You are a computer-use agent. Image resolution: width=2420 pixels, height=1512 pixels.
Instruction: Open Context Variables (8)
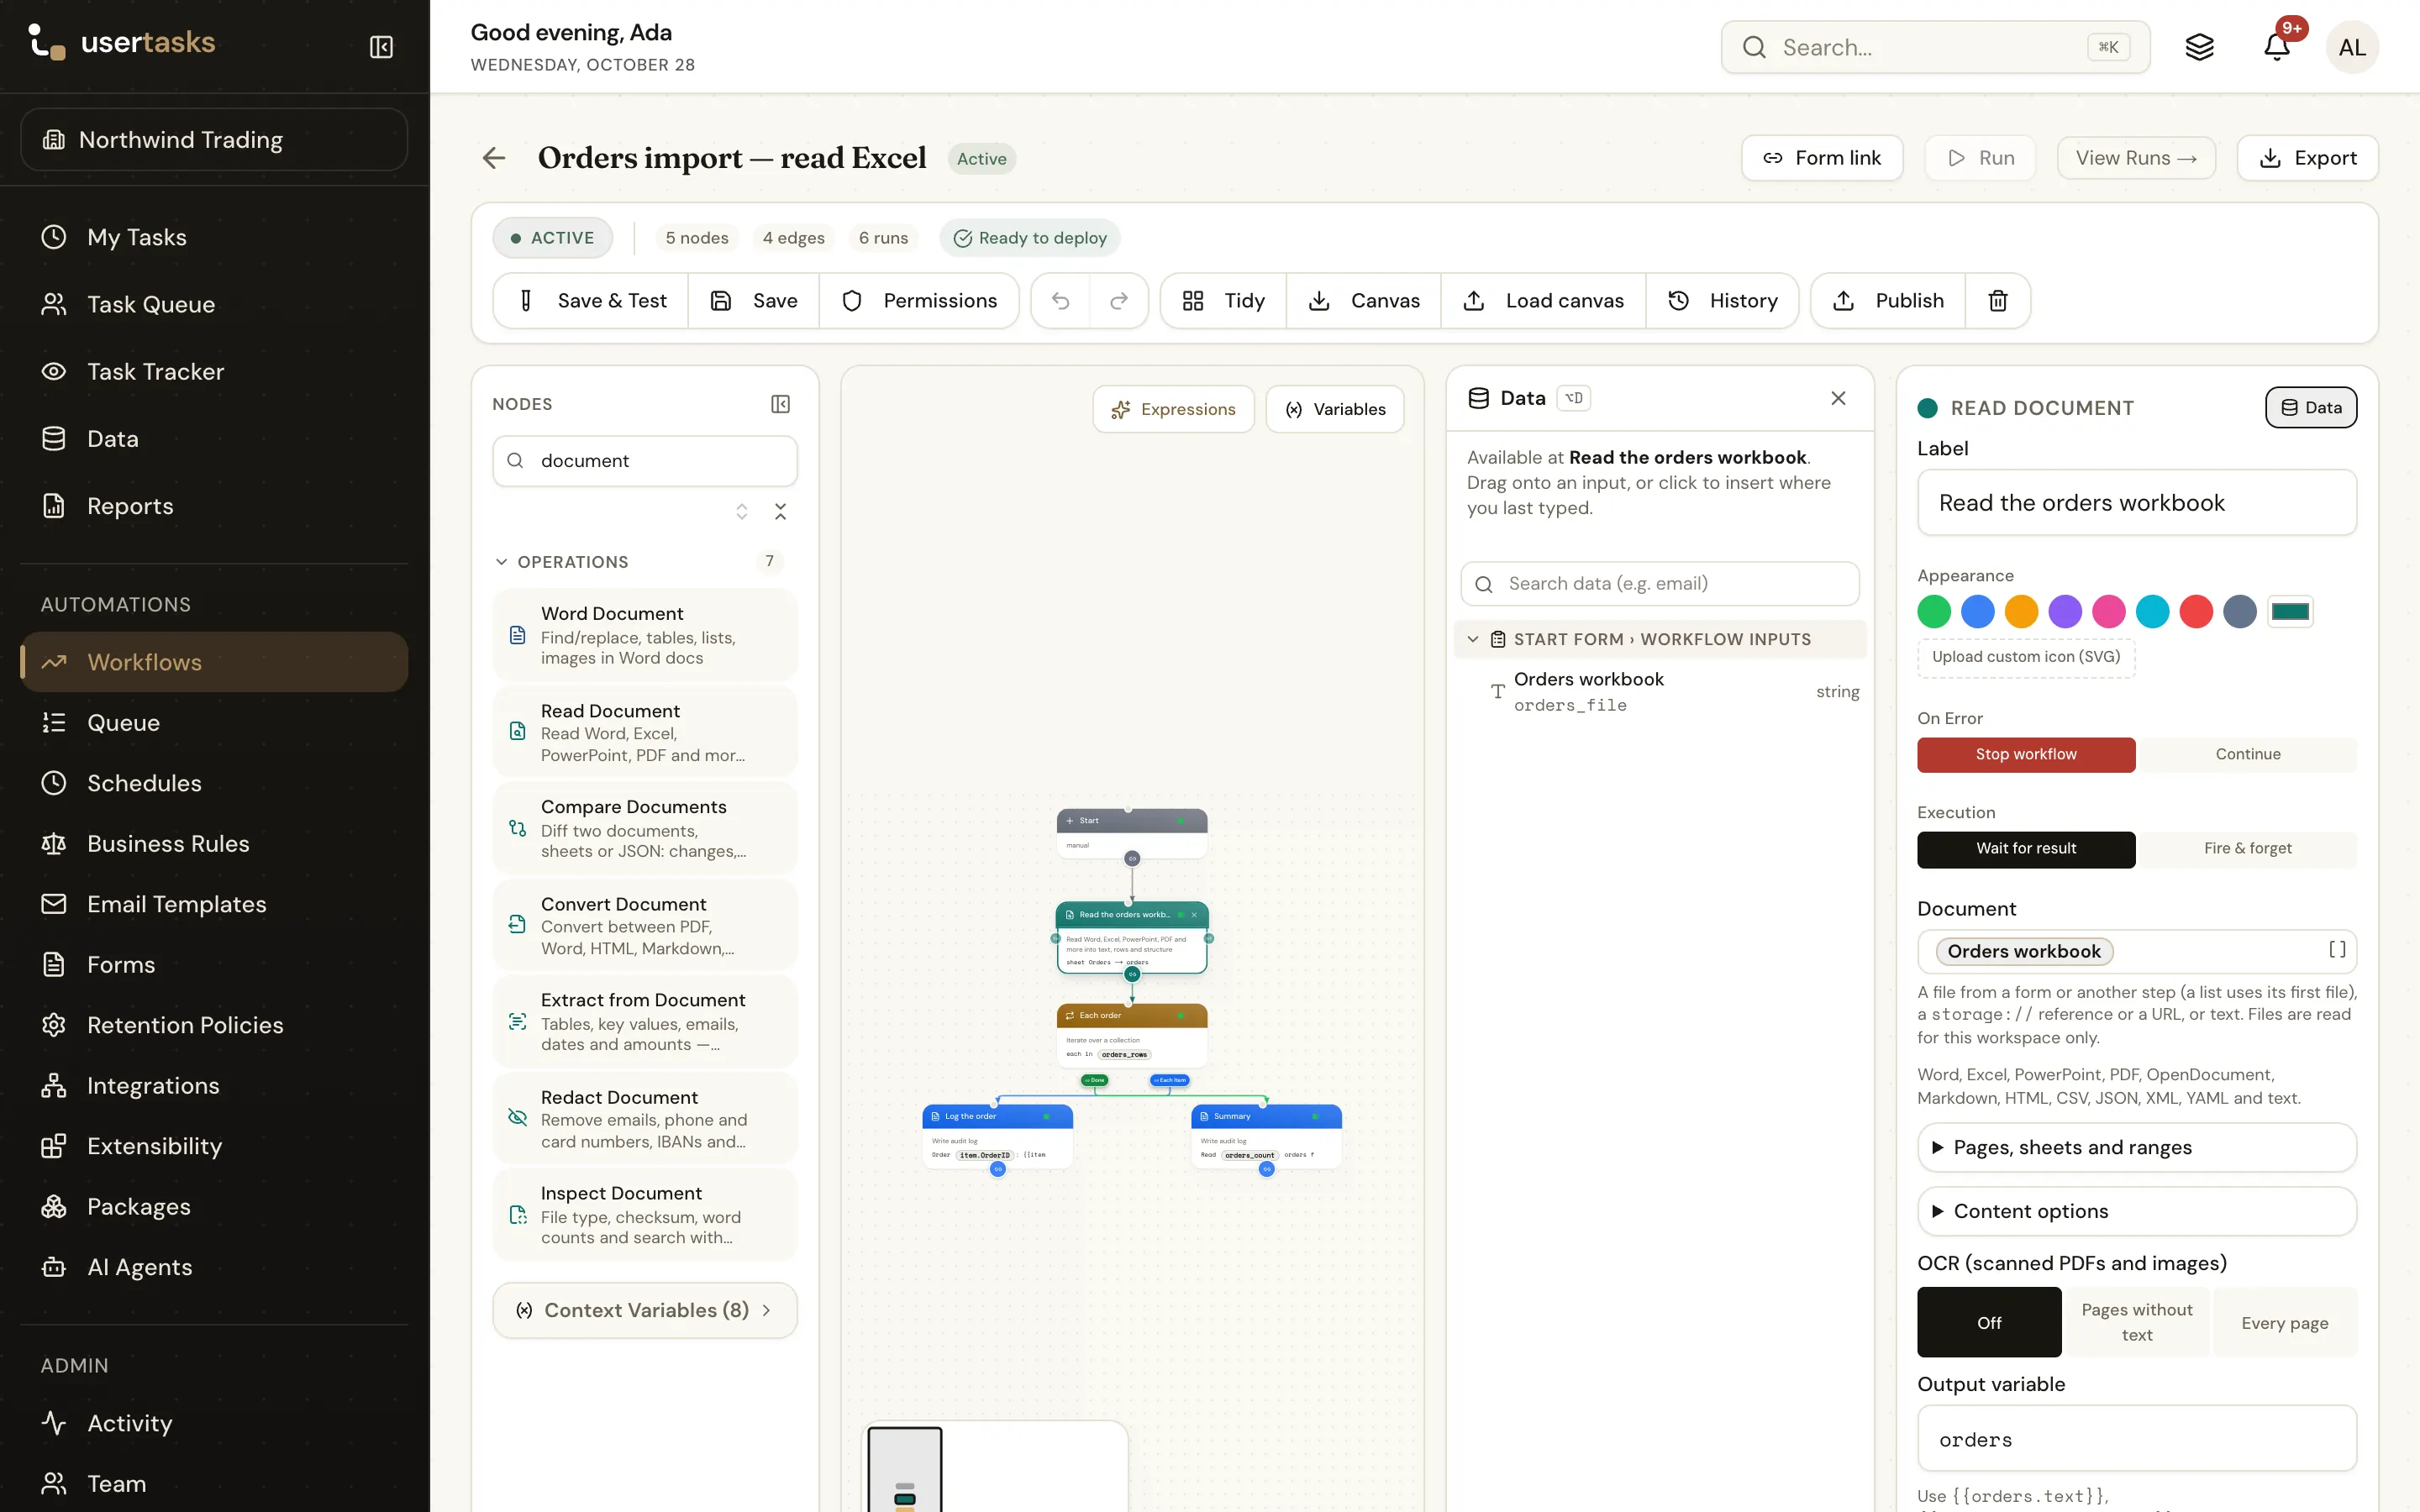645,1310
